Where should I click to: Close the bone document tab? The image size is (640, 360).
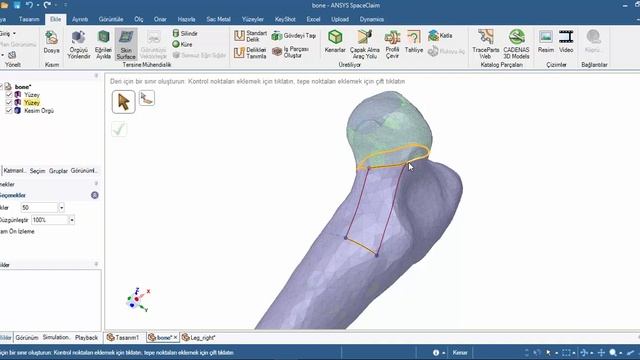[x=176, y=338]
